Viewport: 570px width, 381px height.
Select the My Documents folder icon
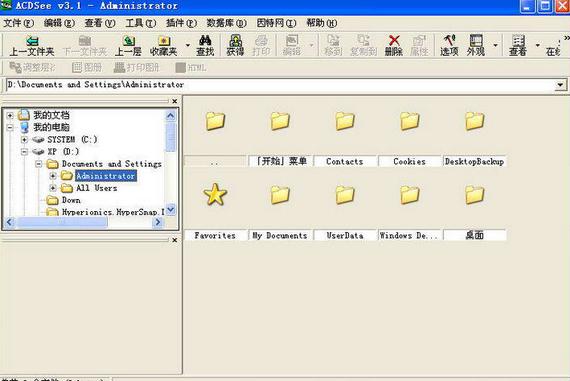coord(280,195)
